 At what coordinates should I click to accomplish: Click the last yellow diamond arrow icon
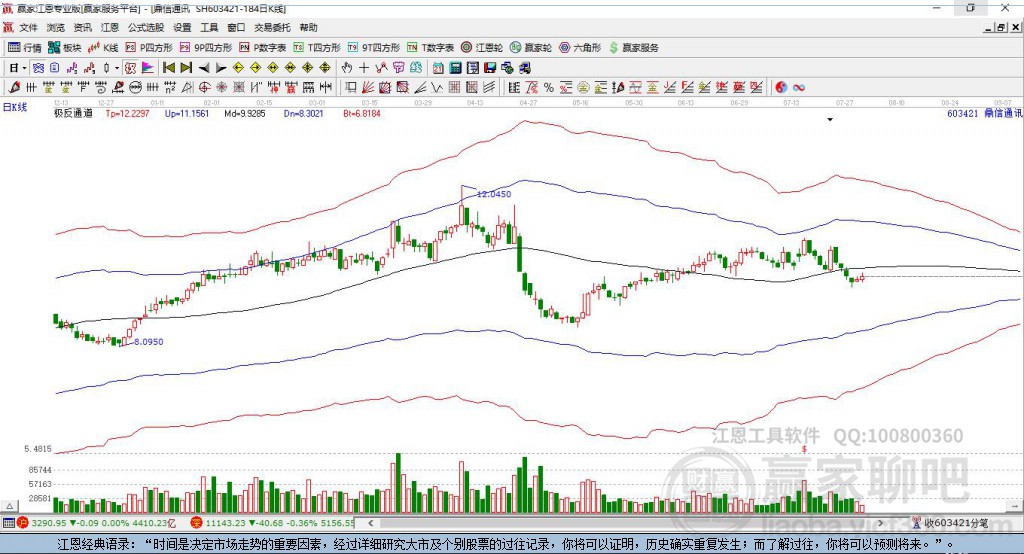325,68
